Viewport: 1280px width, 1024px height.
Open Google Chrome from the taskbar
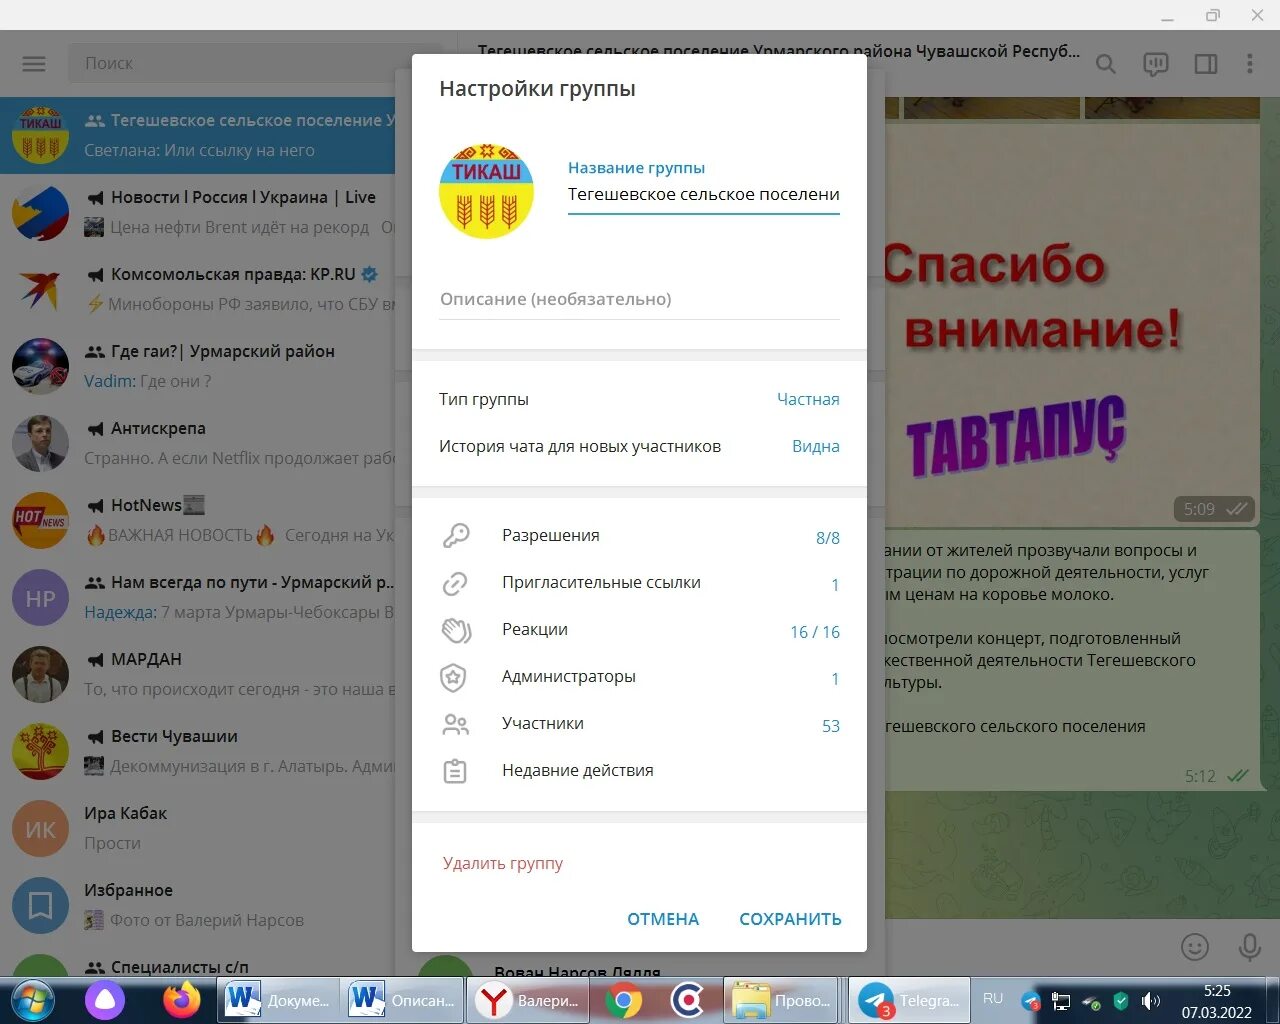623,1000
